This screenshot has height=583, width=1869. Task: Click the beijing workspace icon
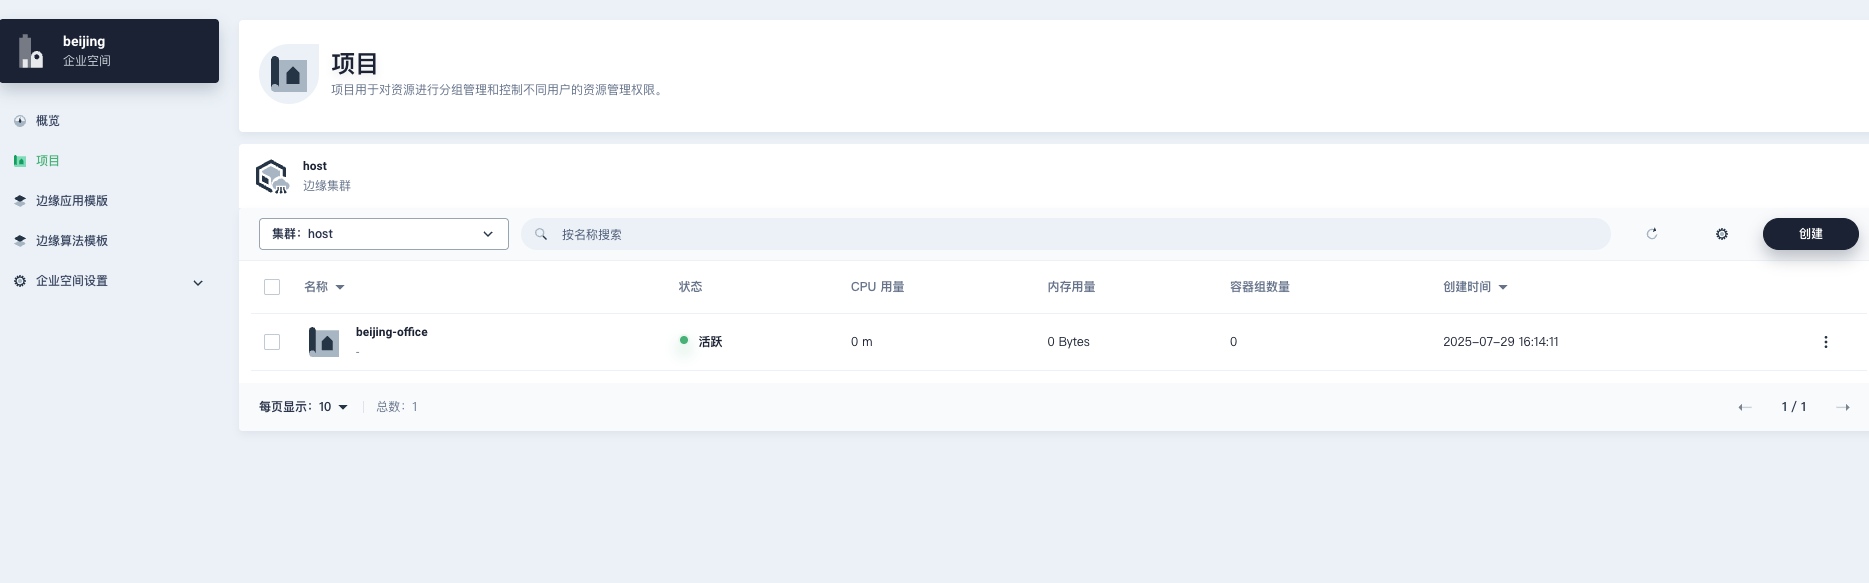[x=32, y=51]
